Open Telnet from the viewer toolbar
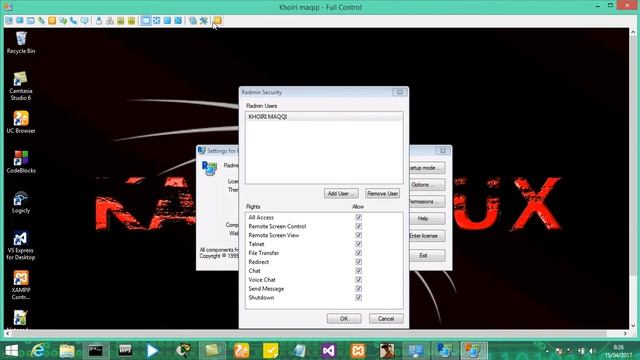Viewport: 640px width, 360px height. [x=31, y=20]
